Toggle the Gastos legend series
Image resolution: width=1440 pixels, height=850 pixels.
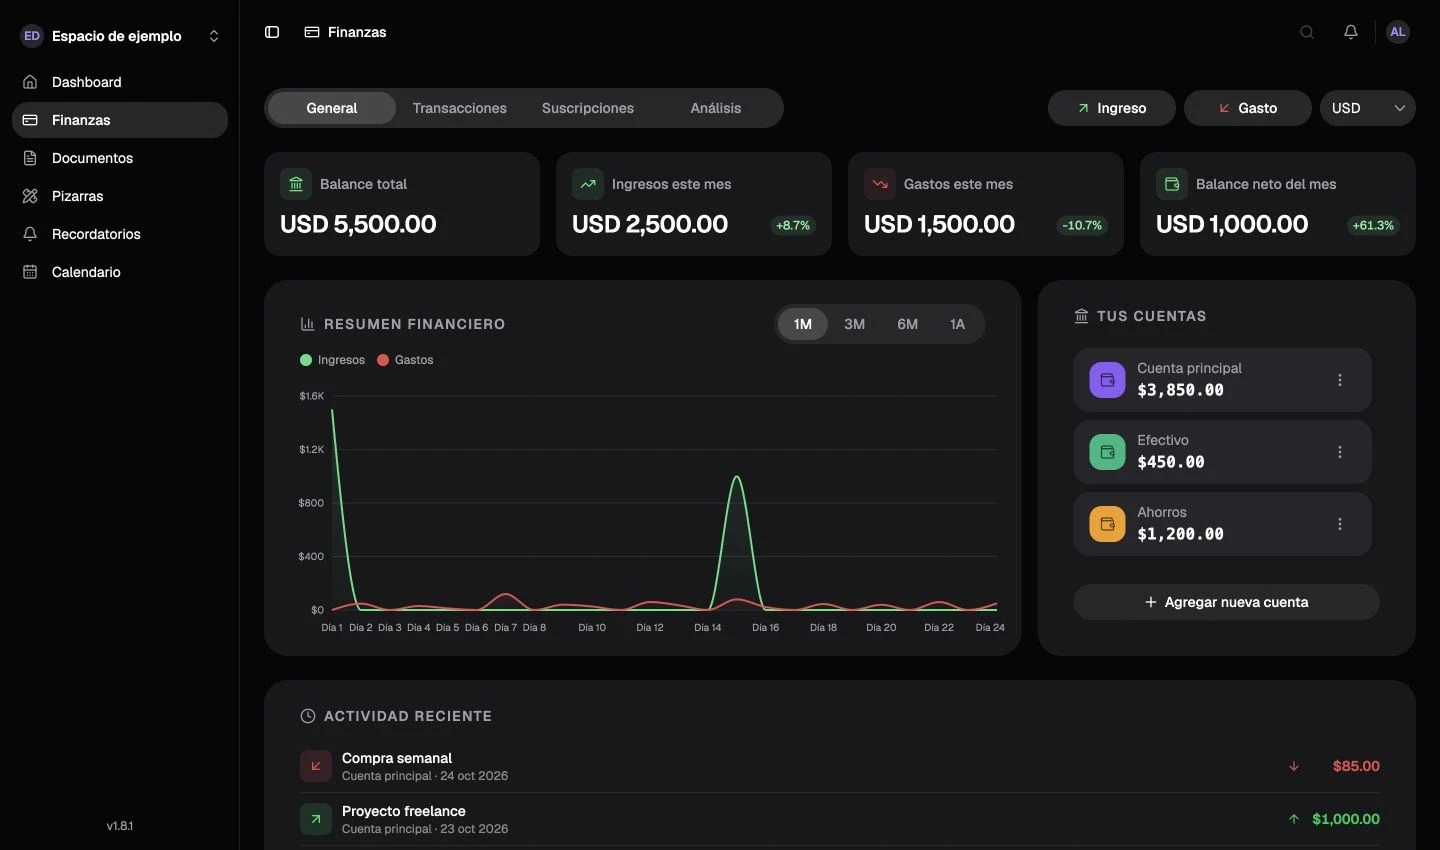(405, 360)
